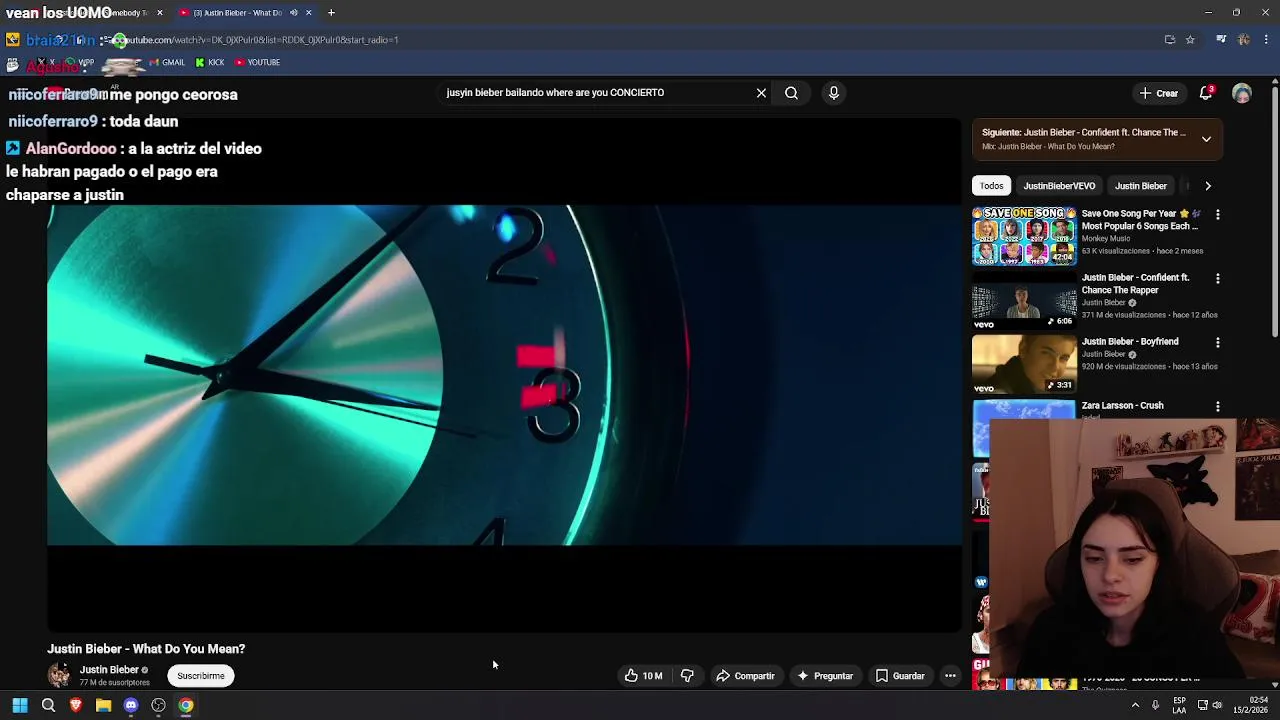Open the browser three-dot menu
Image resolution: width=1280 pixels, height=720 pixels.
(x=1266, y=40)
